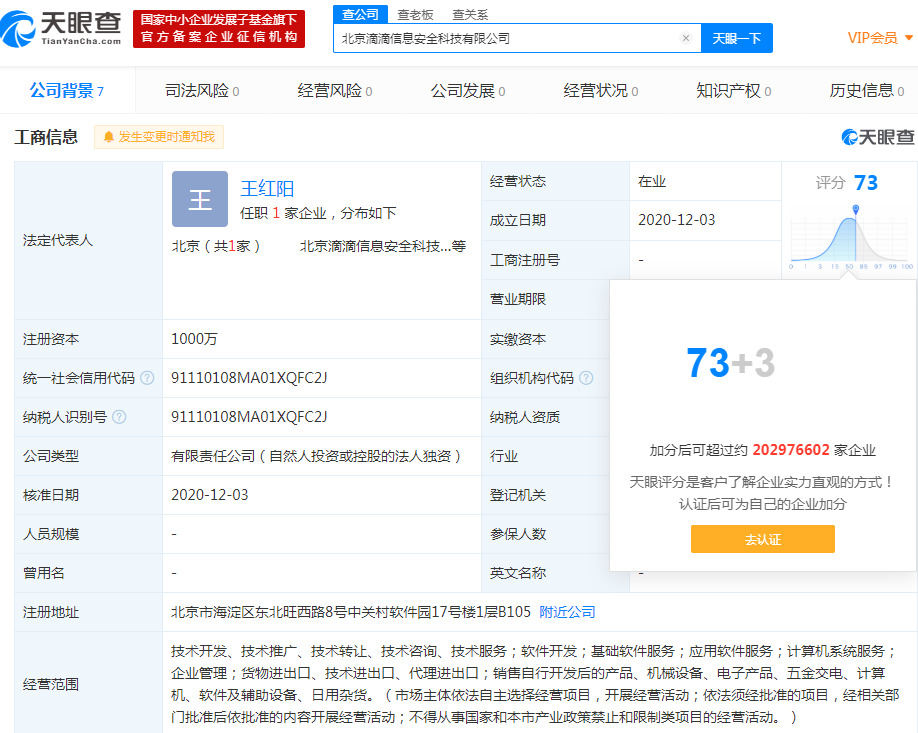
Task: Click the 去认证 button
Action: coord(762,539)
